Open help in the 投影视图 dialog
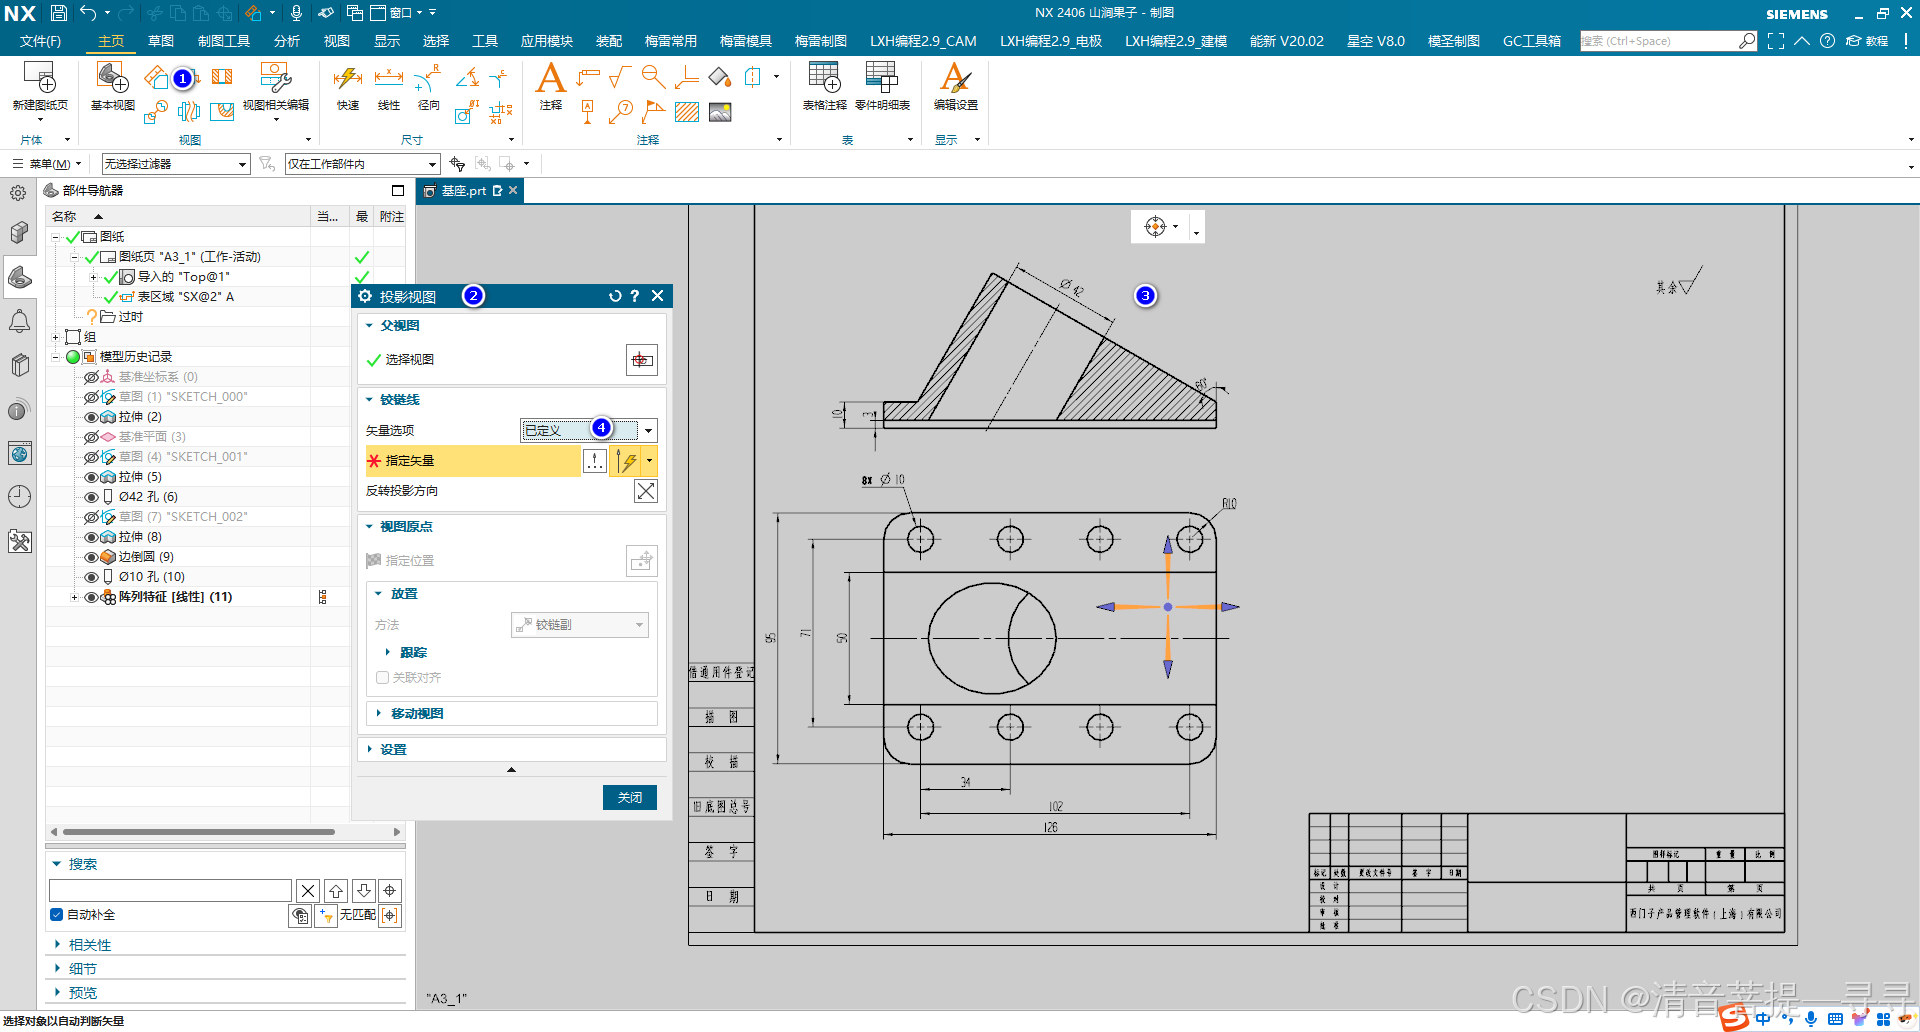 pos(635,296)
